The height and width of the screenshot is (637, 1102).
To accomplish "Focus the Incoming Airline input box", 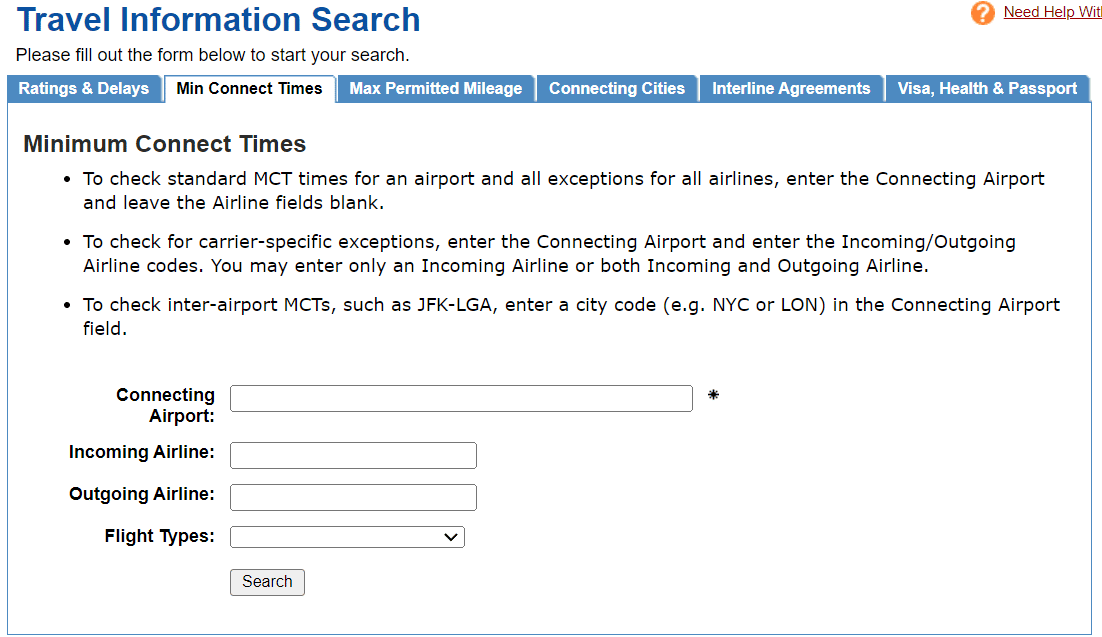I will click(353, 456).
